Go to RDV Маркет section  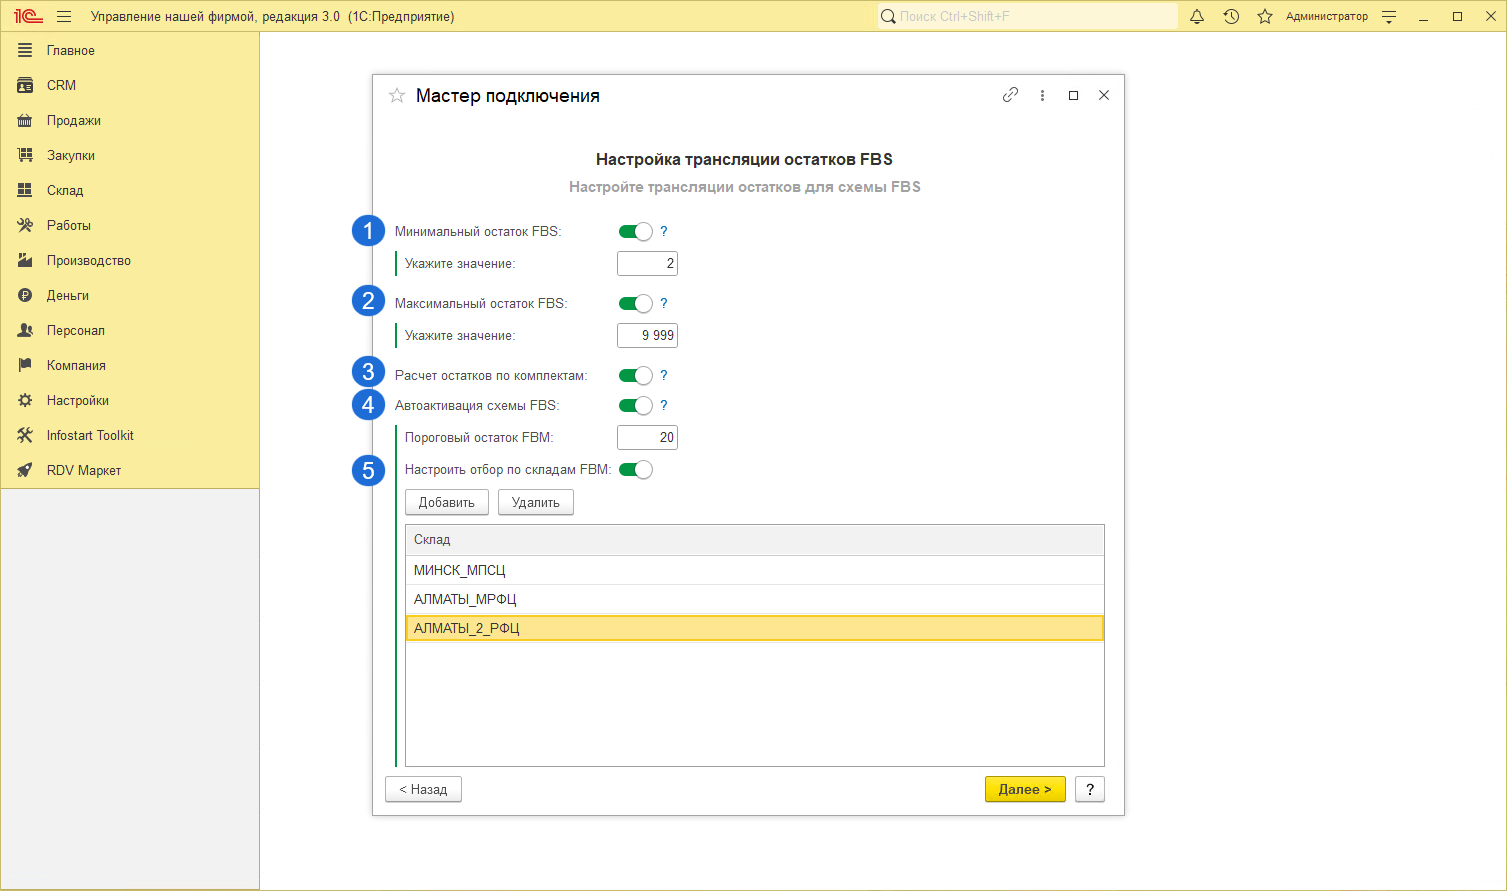point(83,471)
